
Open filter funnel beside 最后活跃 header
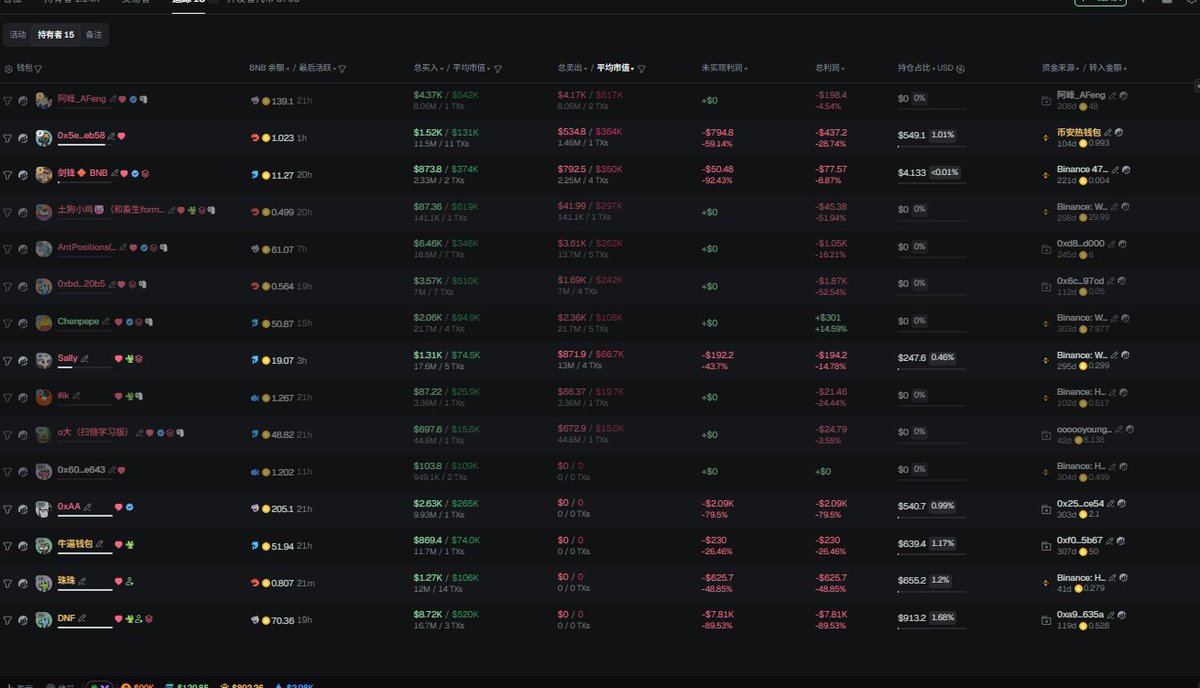[342, 69]
